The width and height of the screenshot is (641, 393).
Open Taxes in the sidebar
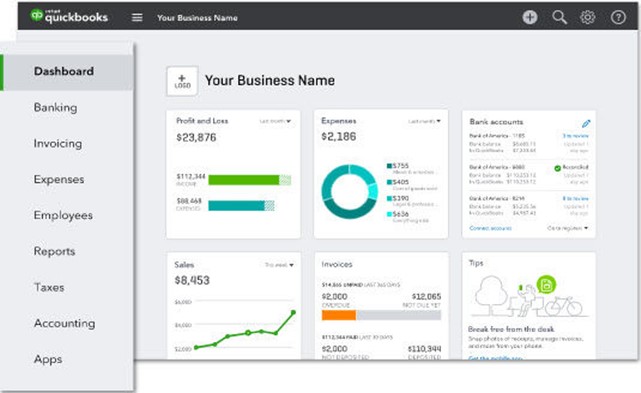49,287
